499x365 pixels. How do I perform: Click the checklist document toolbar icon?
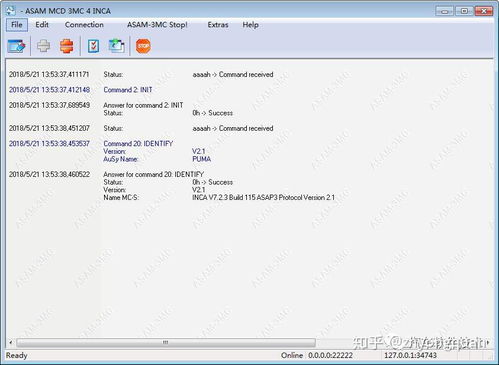click(93, 46)
